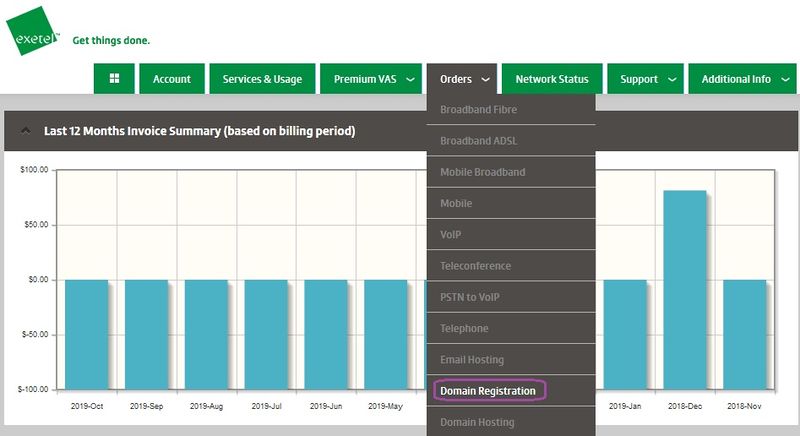The image size is (800, 436).
Task: Collapse the Orders dropdown menu
Action: pyautogui.click(x=462, y=79)
